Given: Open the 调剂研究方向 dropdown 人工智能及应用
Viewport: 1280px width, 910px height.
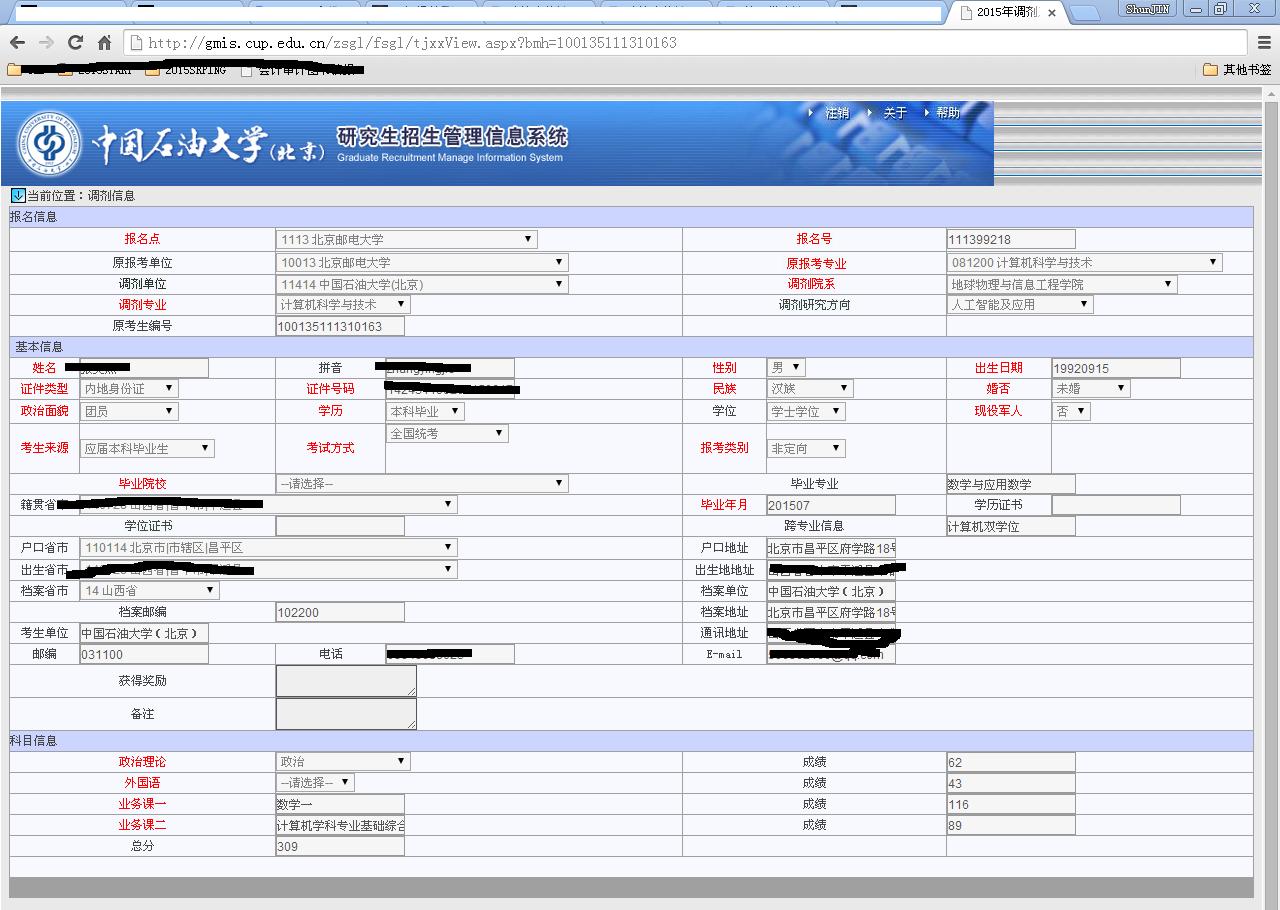Looking at the screenshot, I should coord(1020,304).
